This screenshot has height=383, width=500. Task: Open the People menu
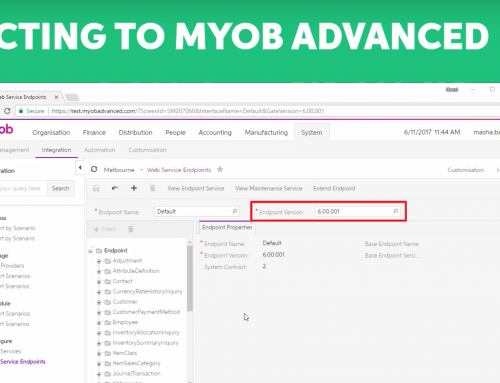(x=175, y=133)
